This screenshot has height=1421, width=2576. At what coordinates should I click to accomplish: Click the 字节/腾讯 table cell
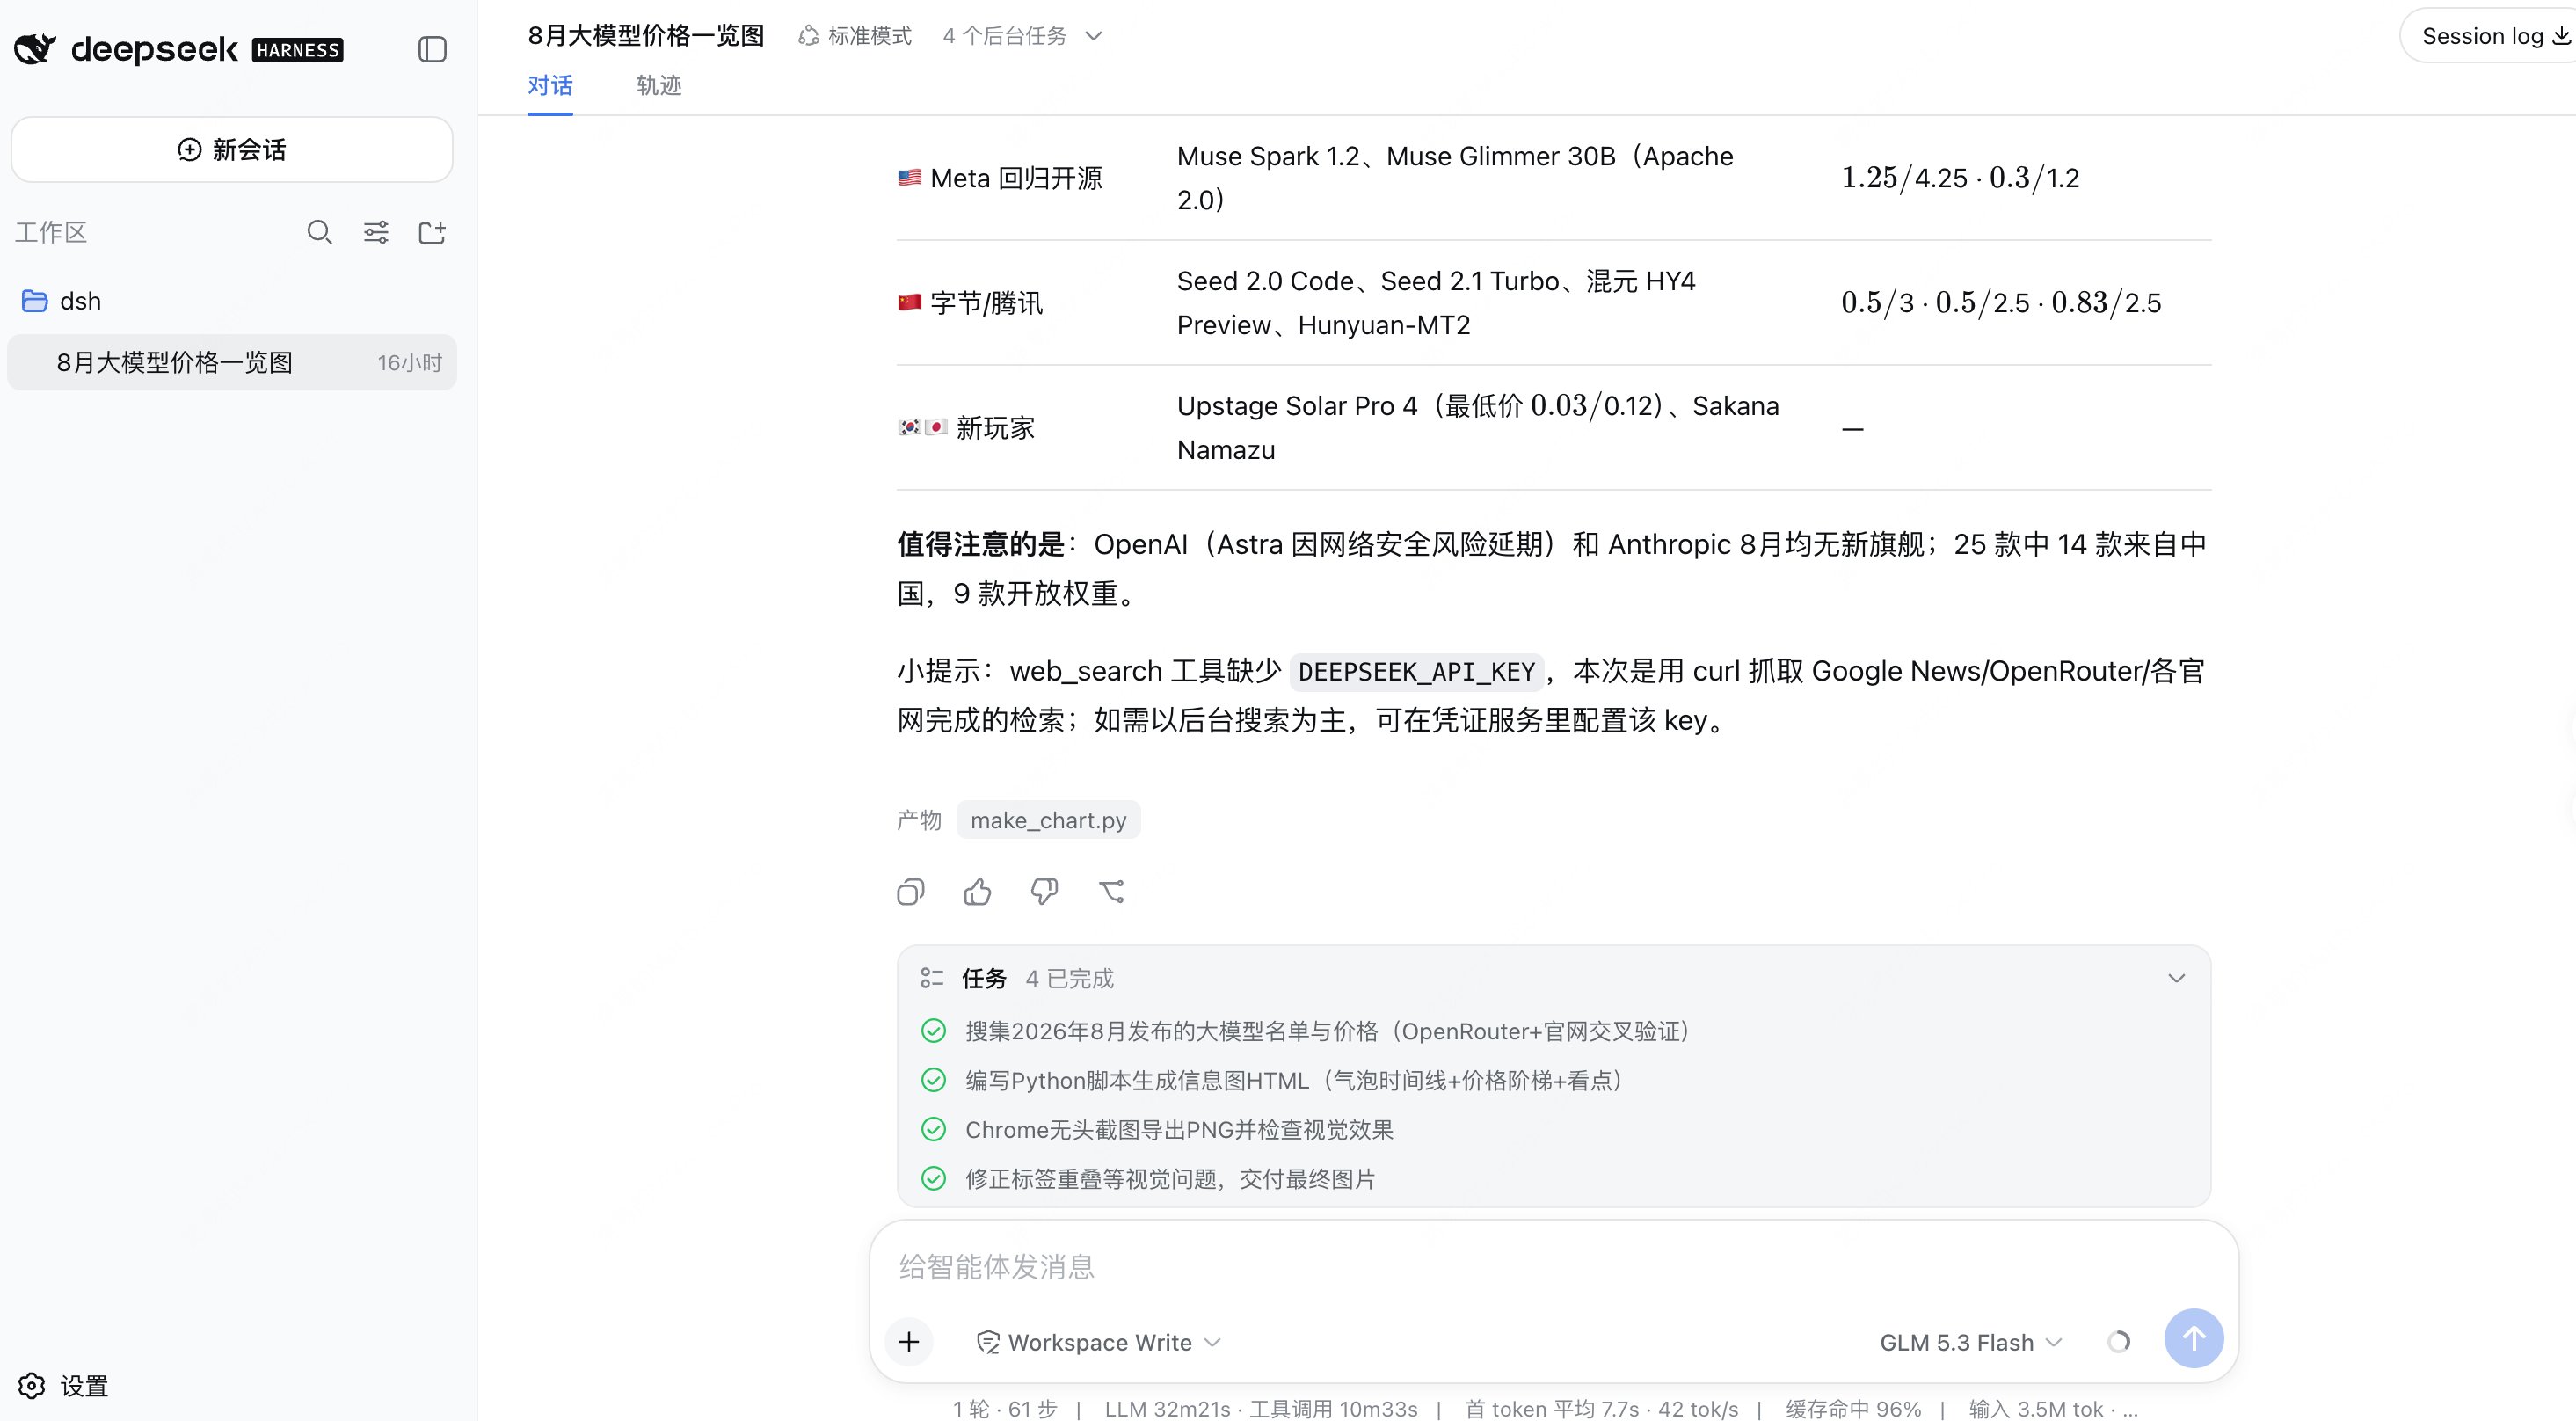coord(970,303)
